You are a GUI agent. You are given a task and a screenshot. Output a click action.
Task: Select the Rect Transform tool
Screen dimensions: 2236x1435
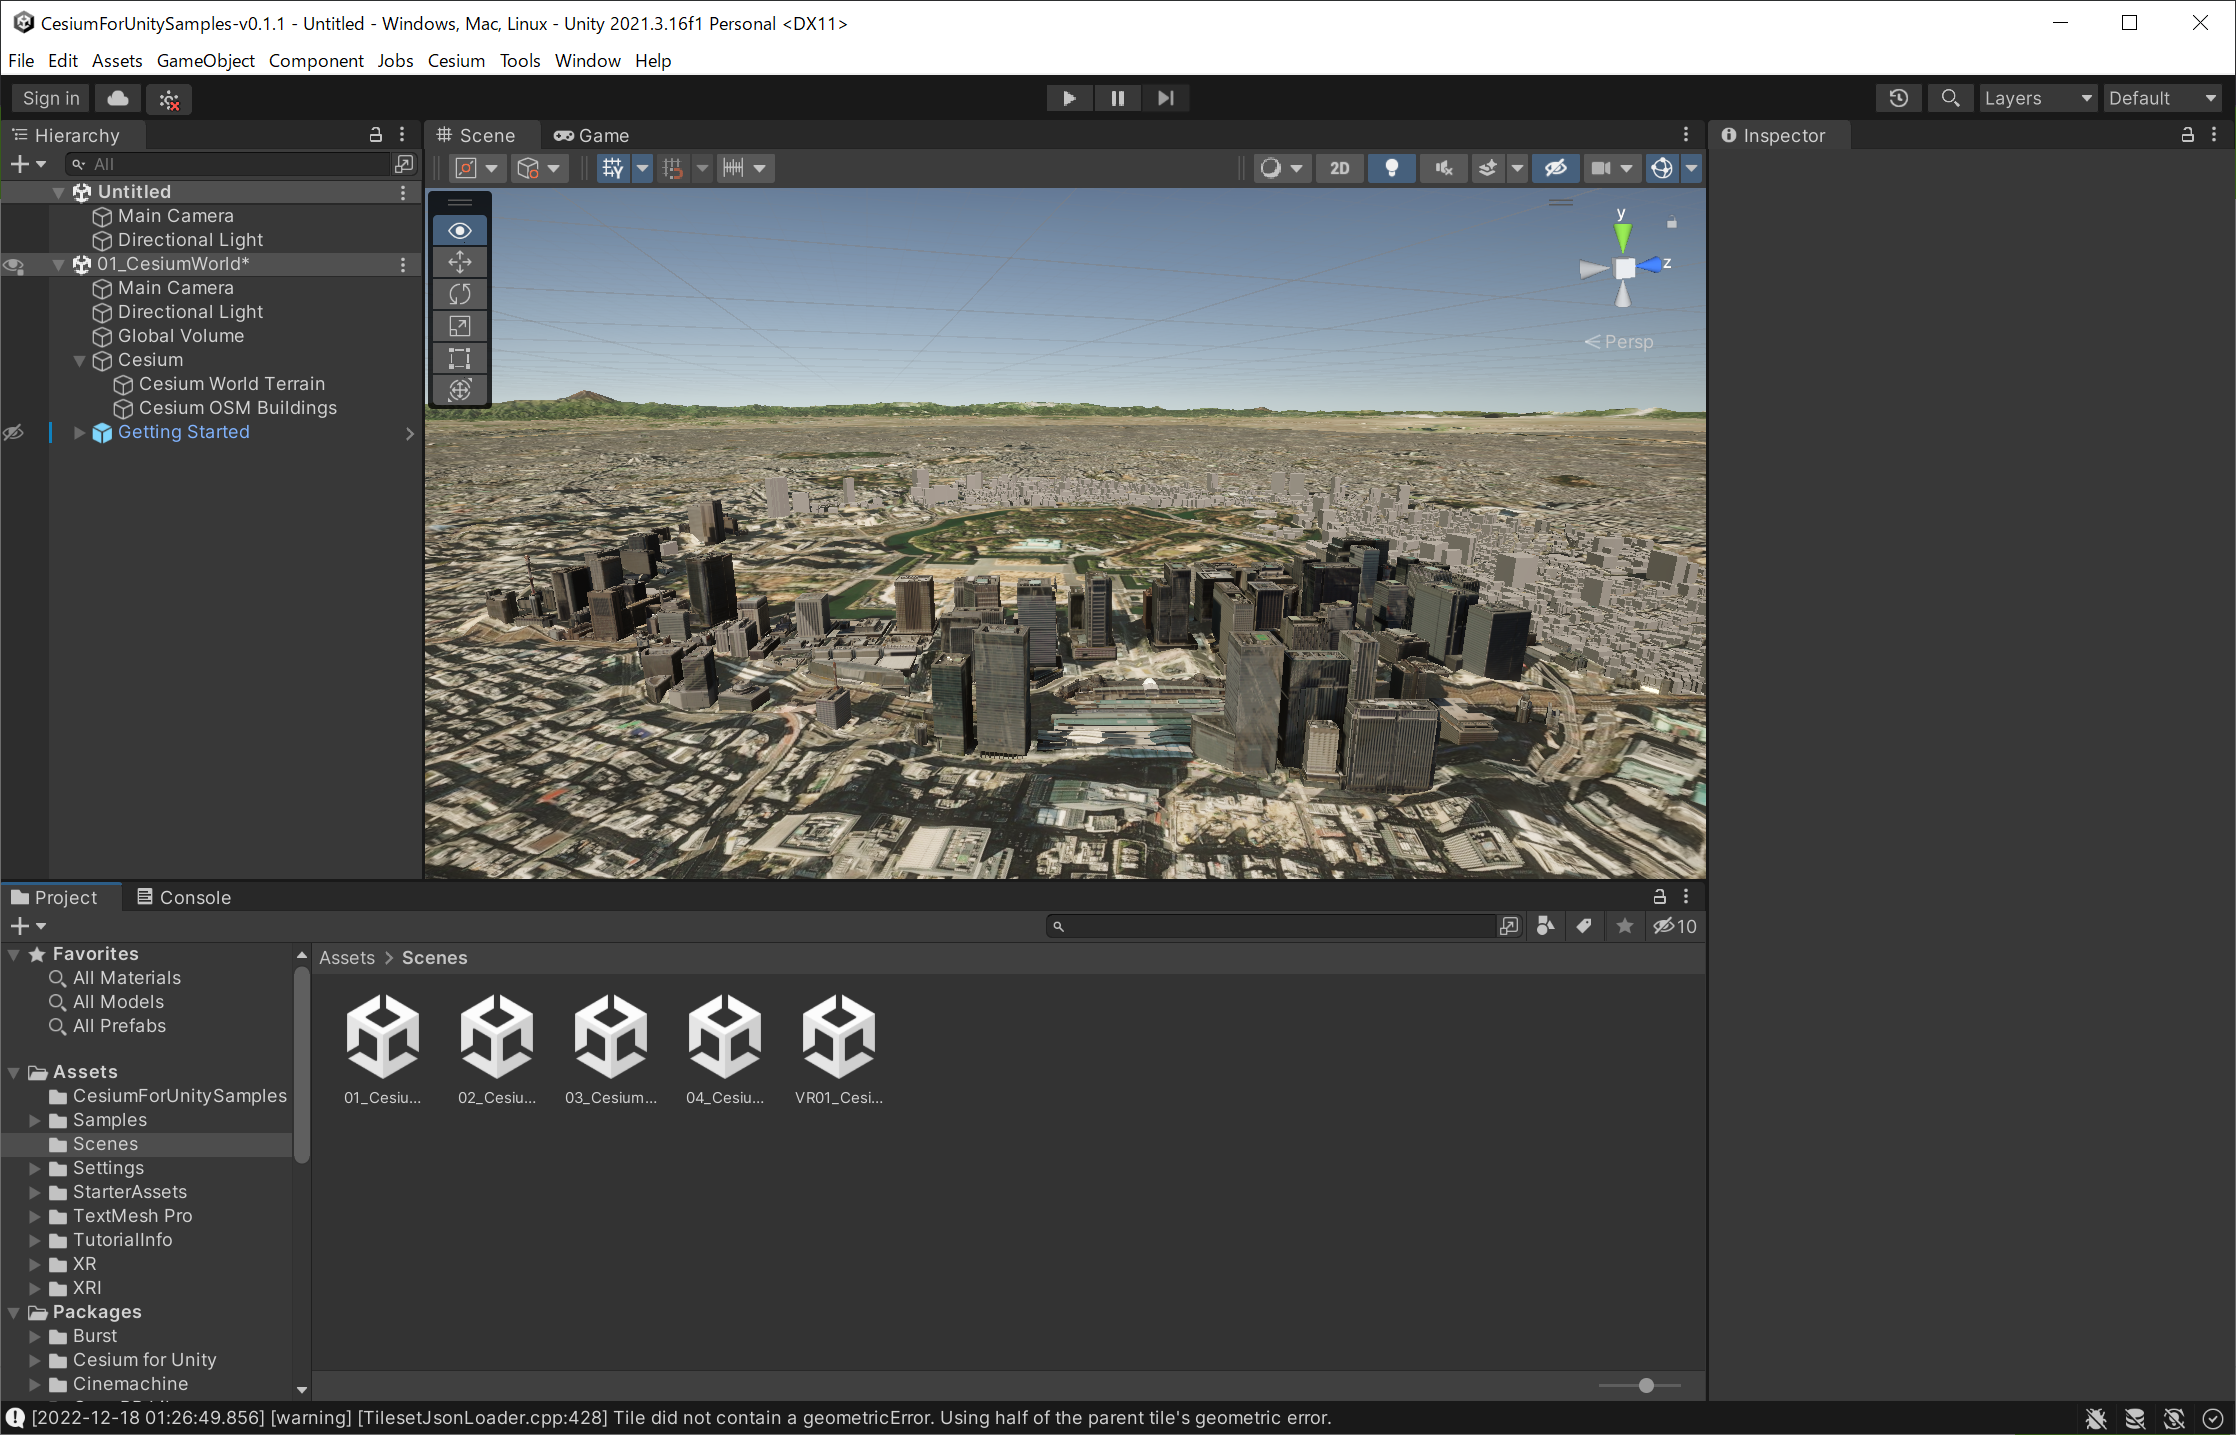click(x=459, y=358)
